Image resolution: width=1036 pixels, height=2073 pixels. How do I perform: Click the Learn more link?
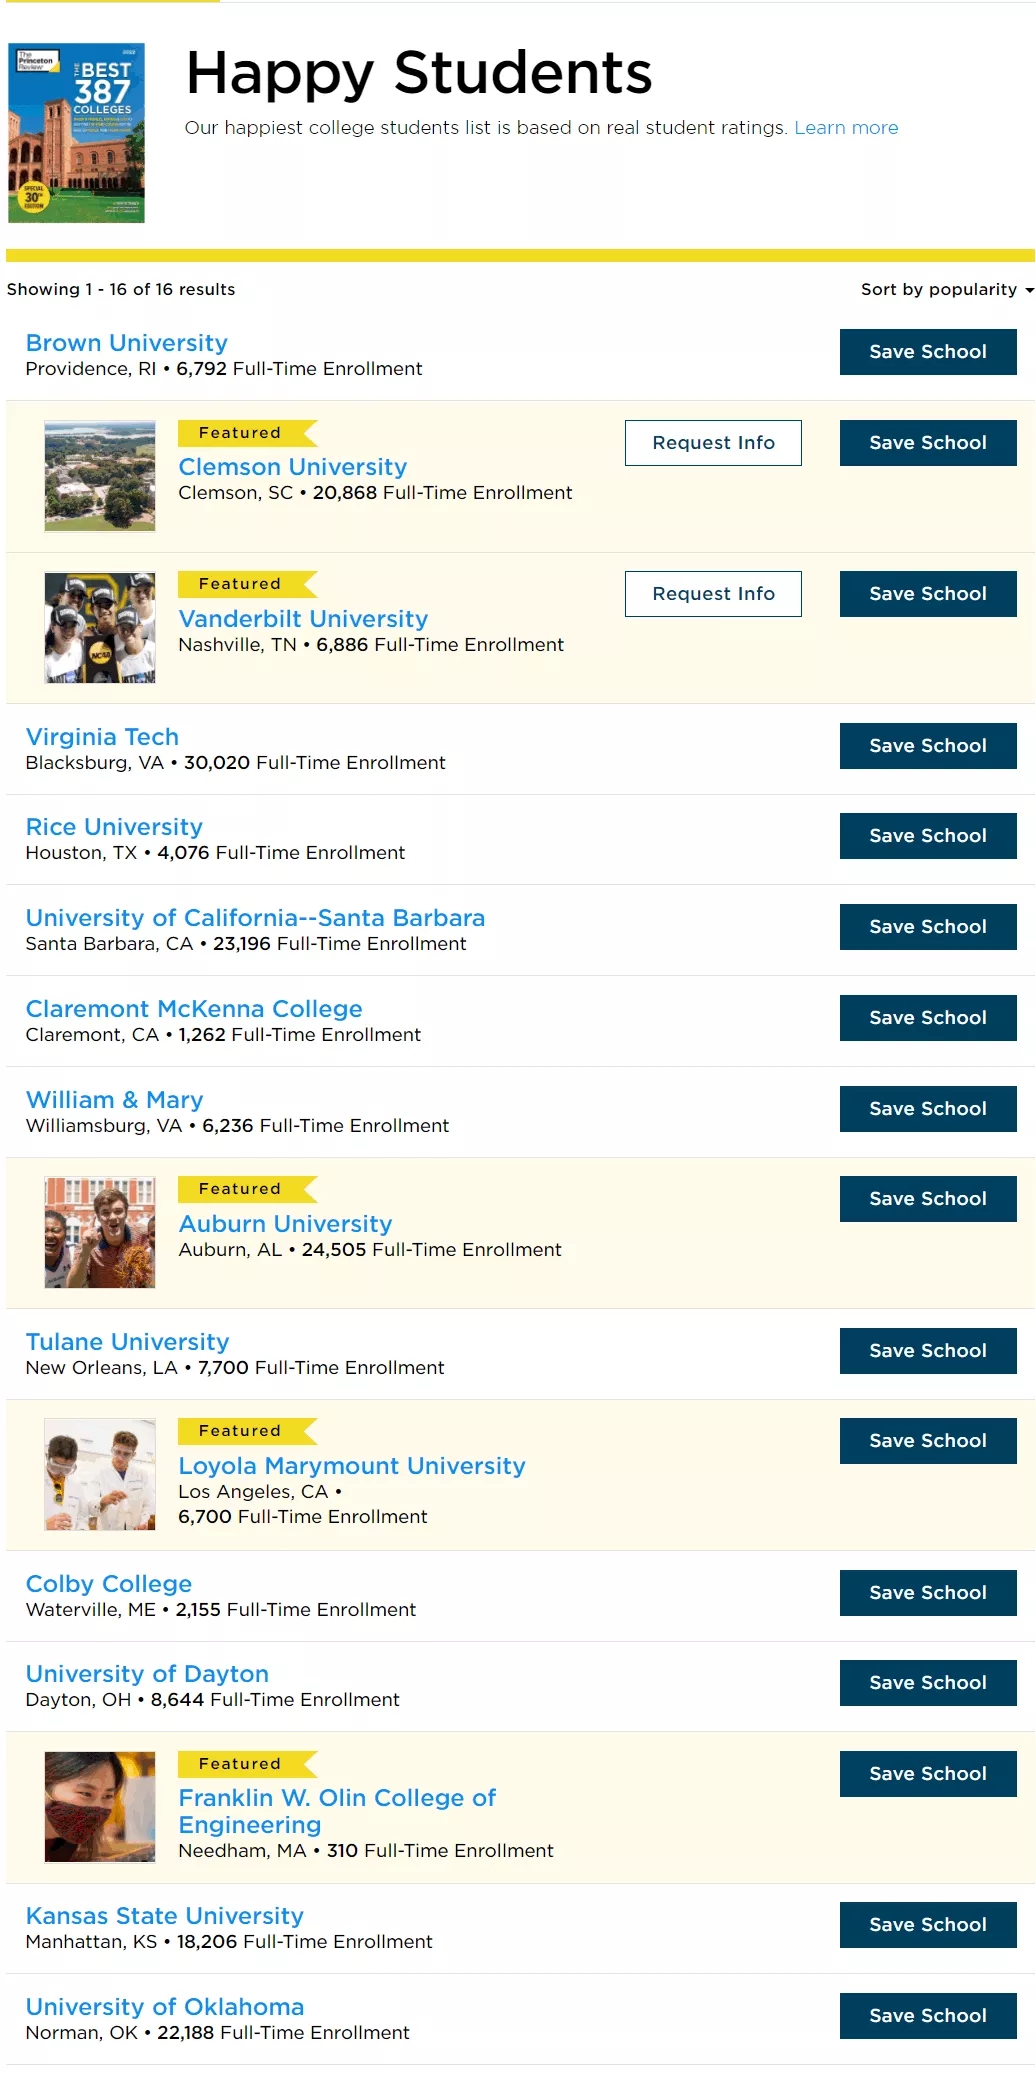click(x=846, y=128)
